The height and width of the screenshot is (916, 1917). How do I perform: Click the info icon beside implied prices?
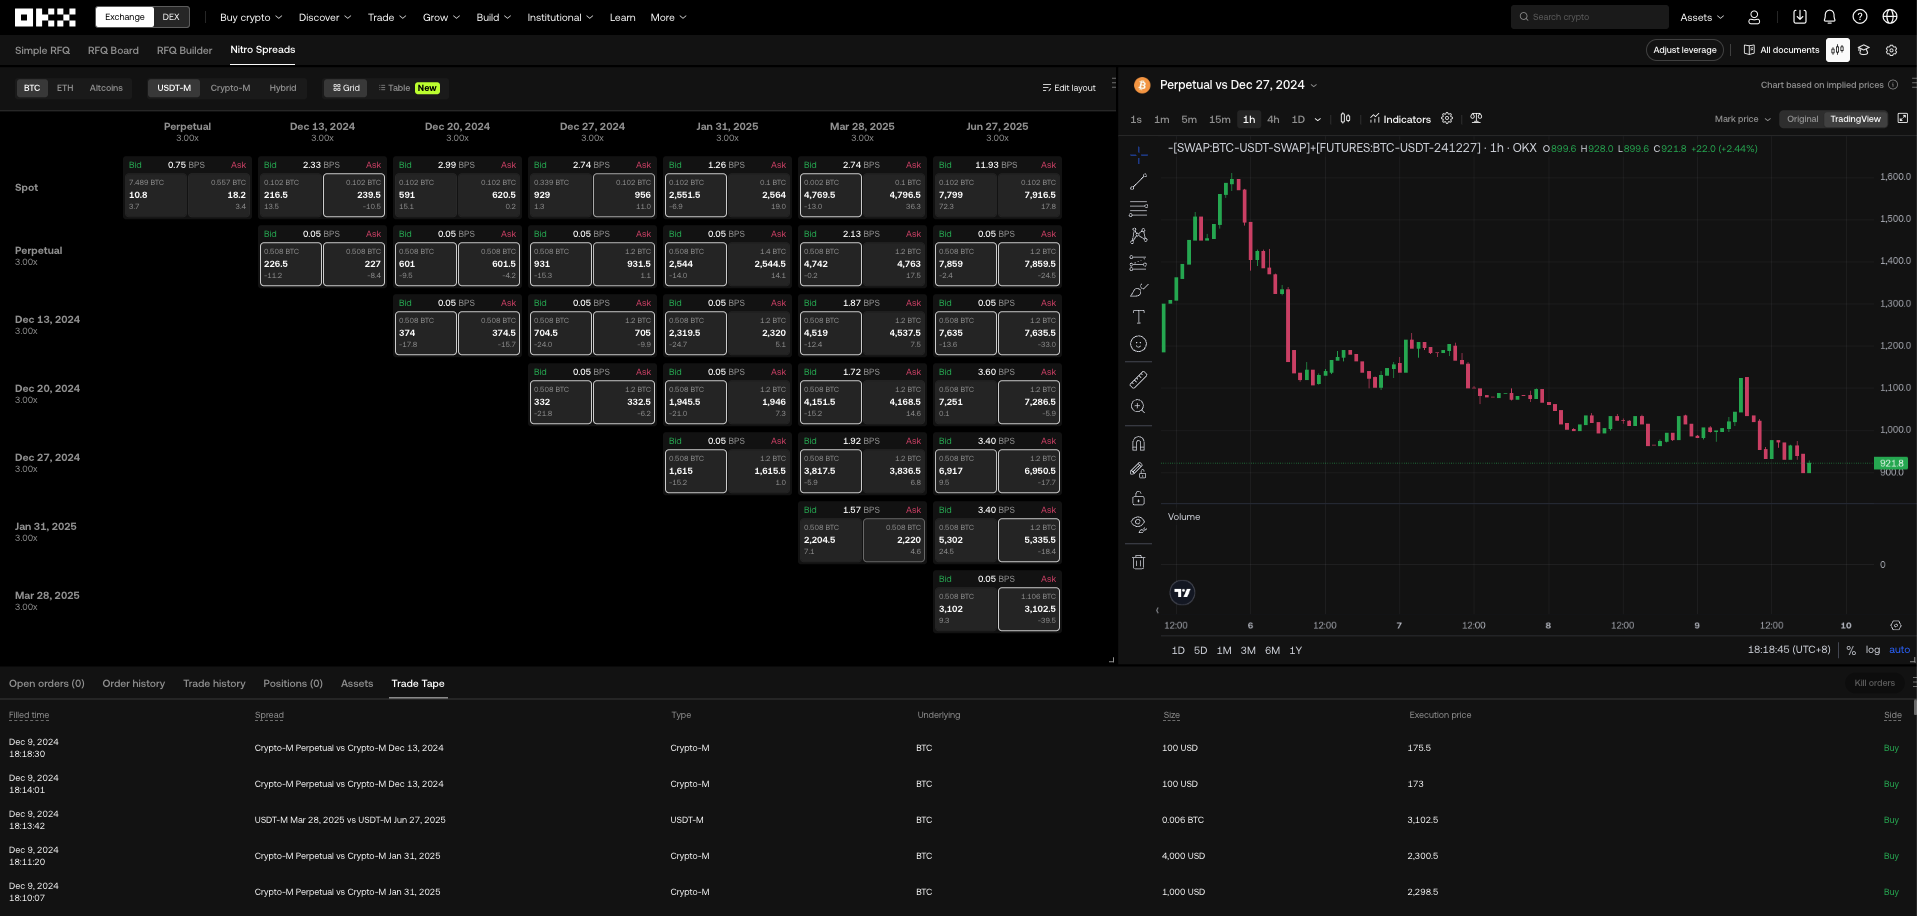click(1893, 85)
